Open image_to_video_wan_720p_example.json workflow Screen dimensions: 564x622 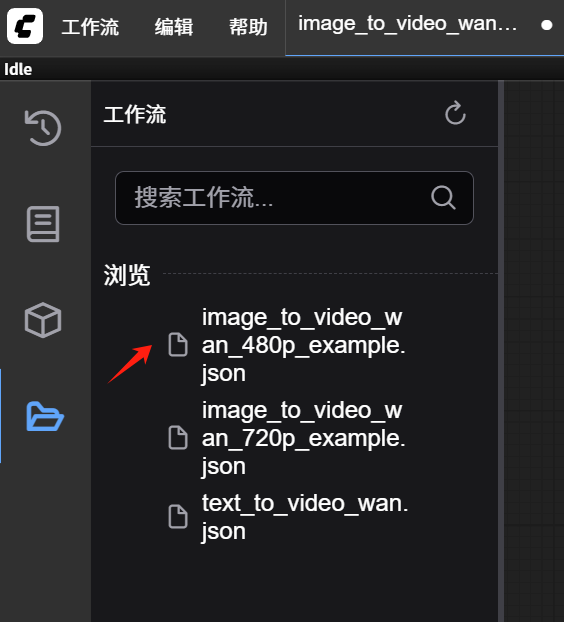point(304,438)
